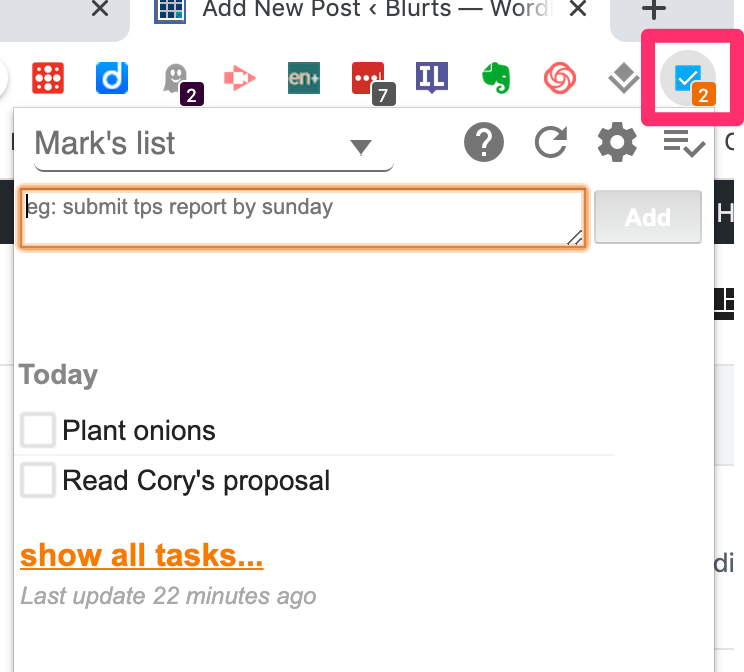
Task: Click the refresh tasks icon
Action: click(551, 141)
